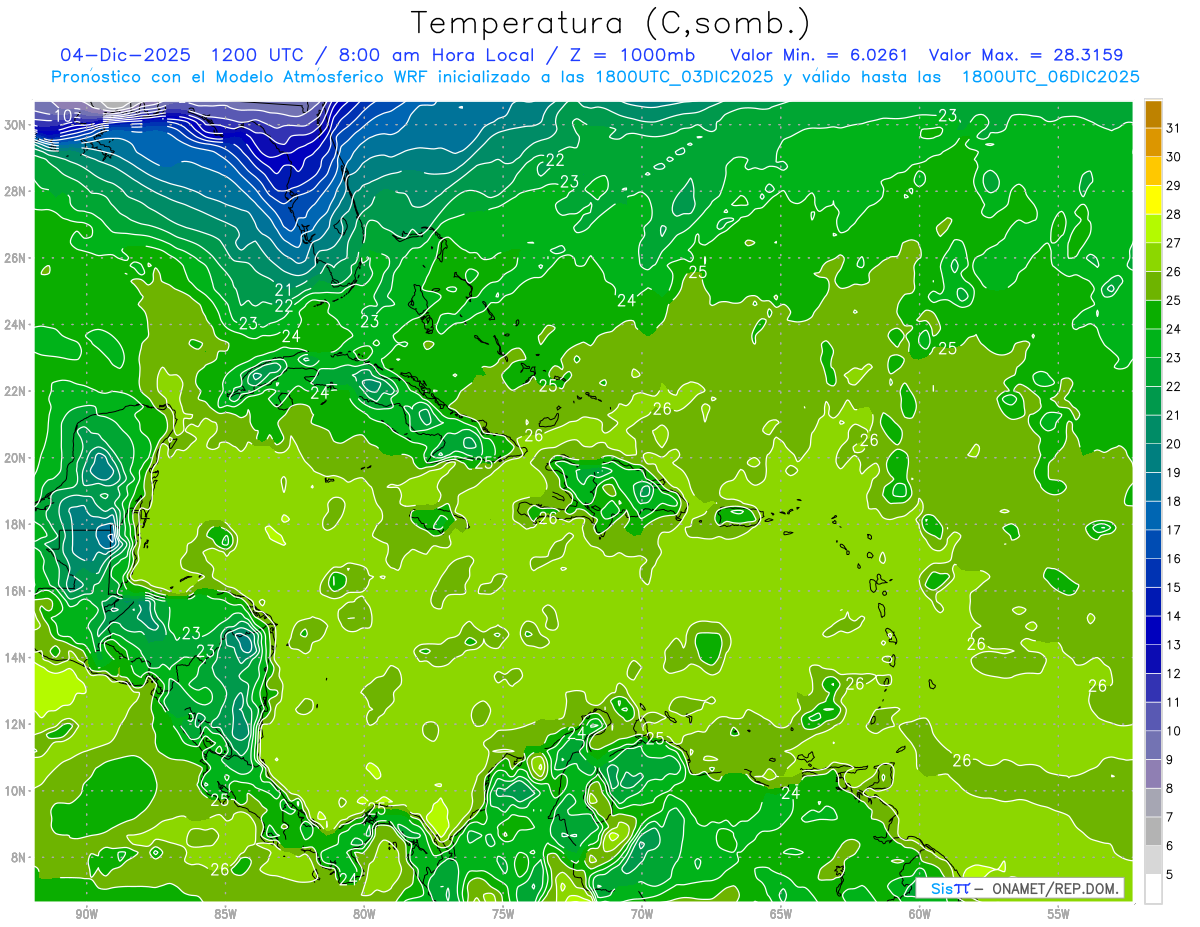This screenshot has width=1200, height=927.
Task: Click the 55W longitude axis label
Action: click(1059, 914)
